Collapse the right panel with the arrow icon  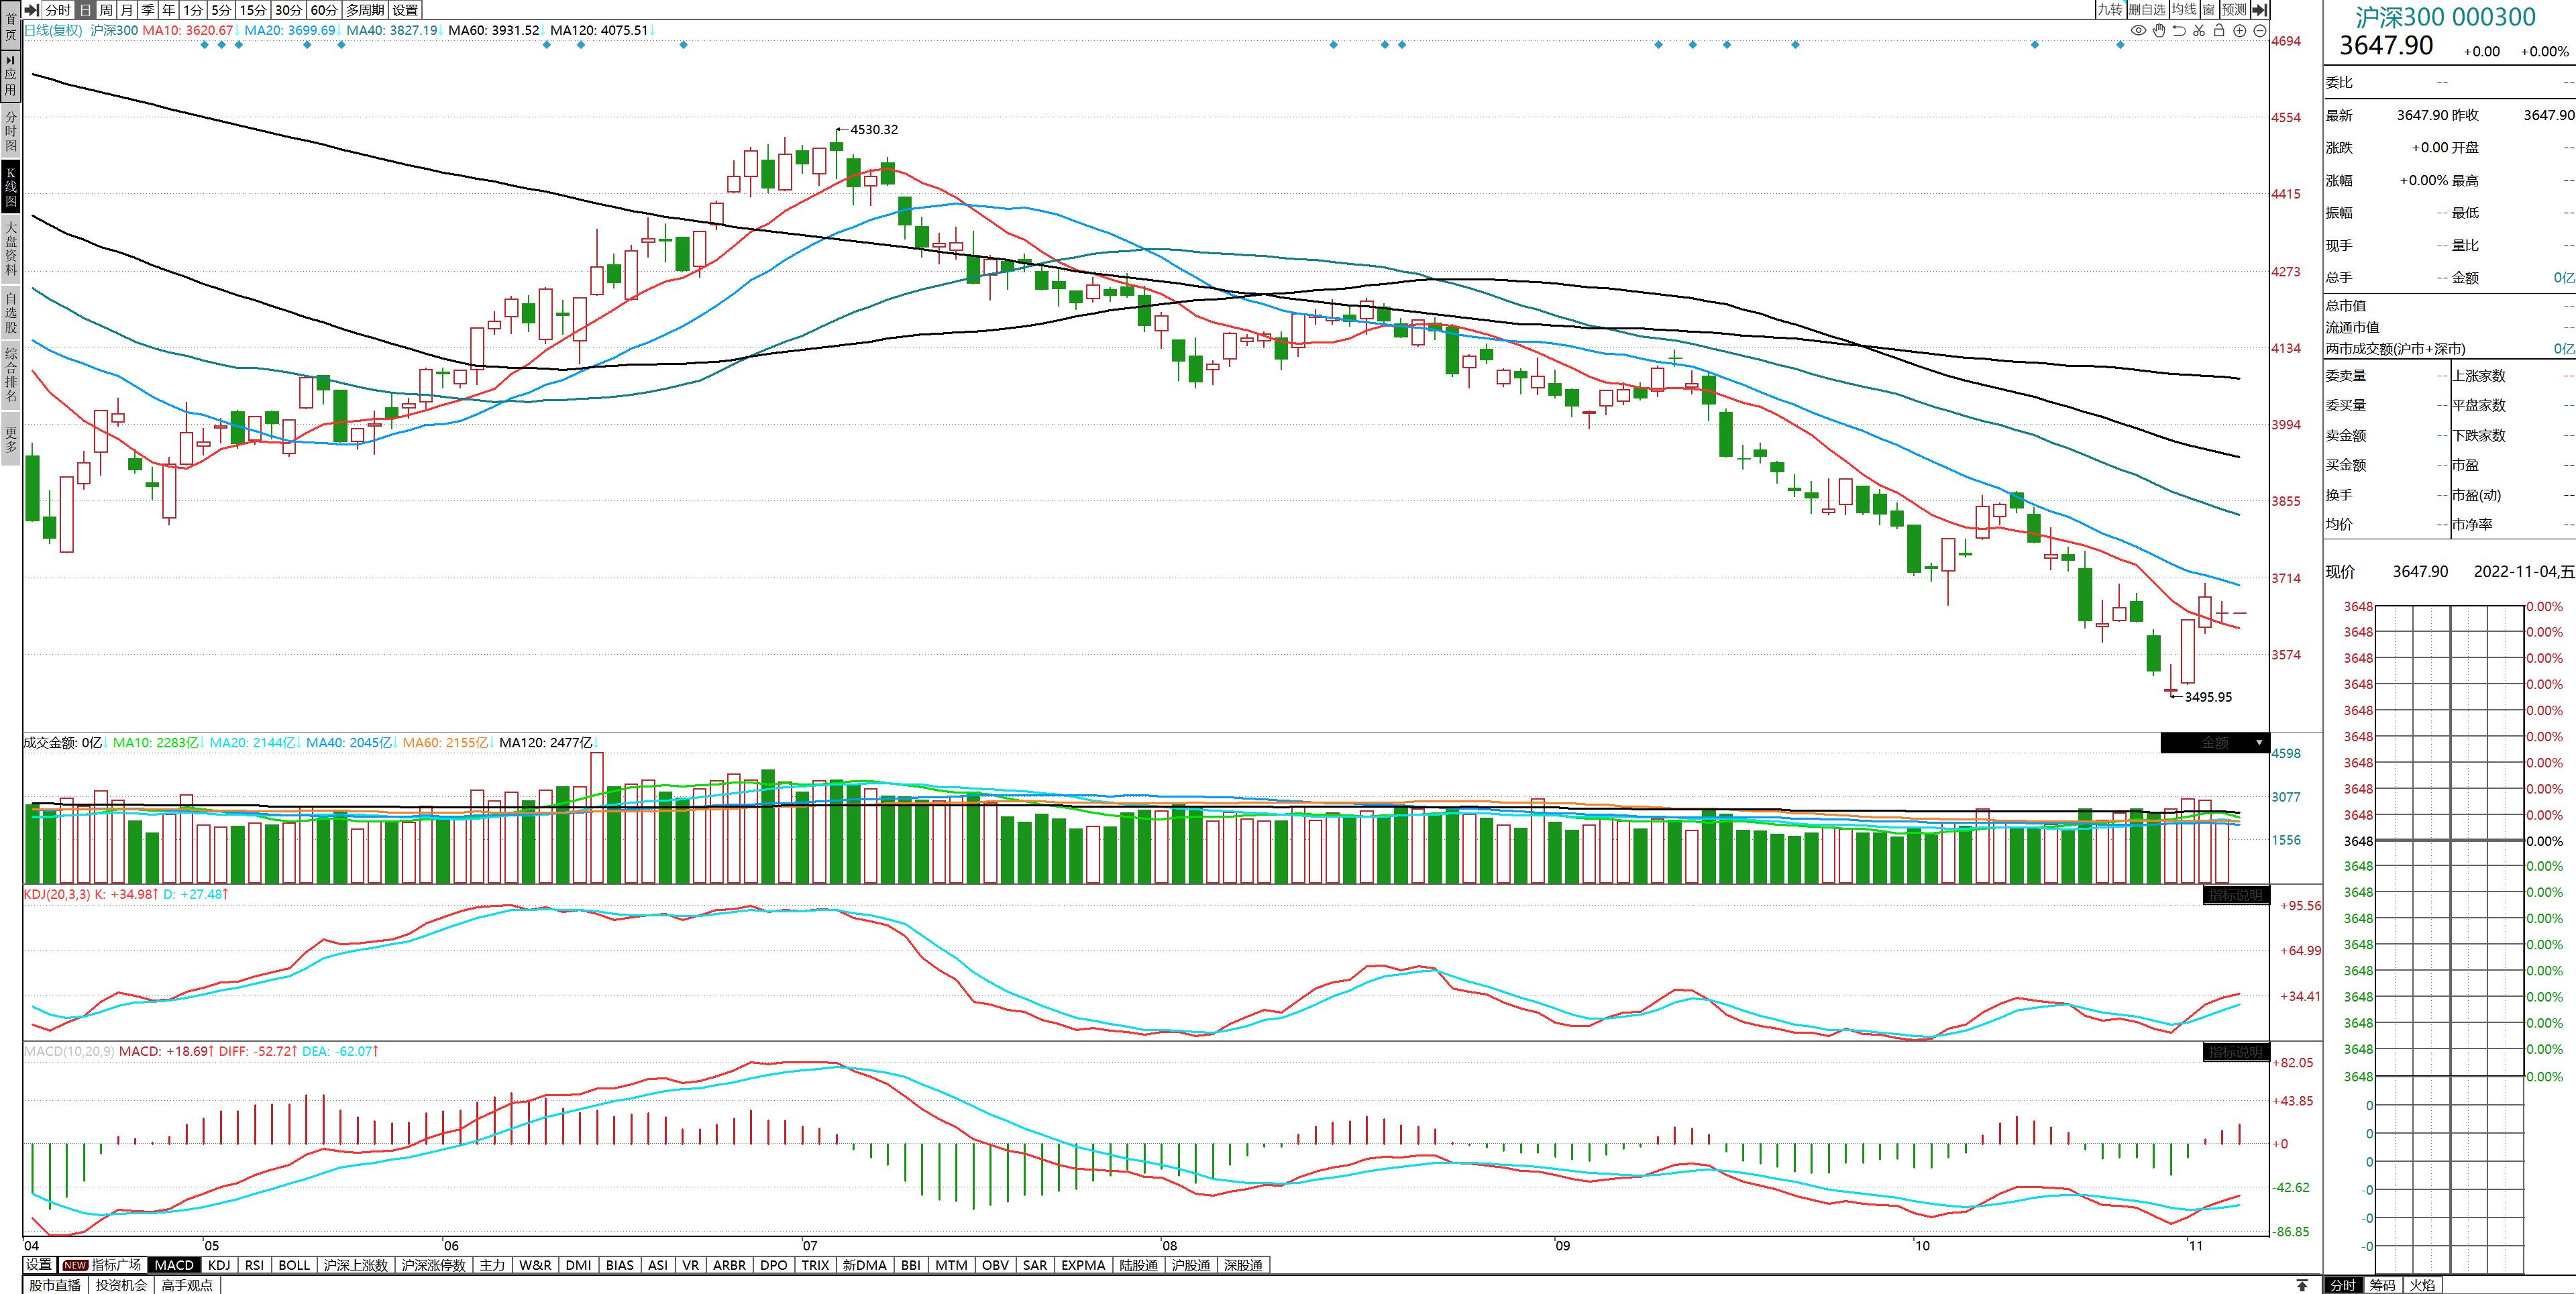(2259, 9)
